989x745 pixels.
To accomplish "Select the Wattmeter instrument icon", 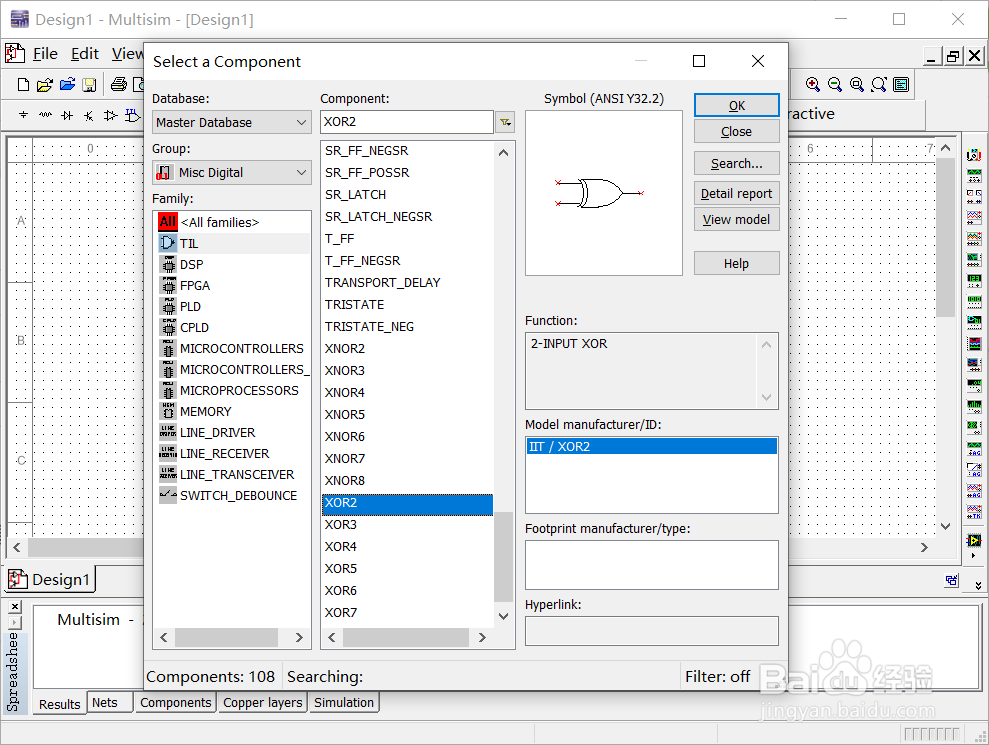I will [974, 196].
